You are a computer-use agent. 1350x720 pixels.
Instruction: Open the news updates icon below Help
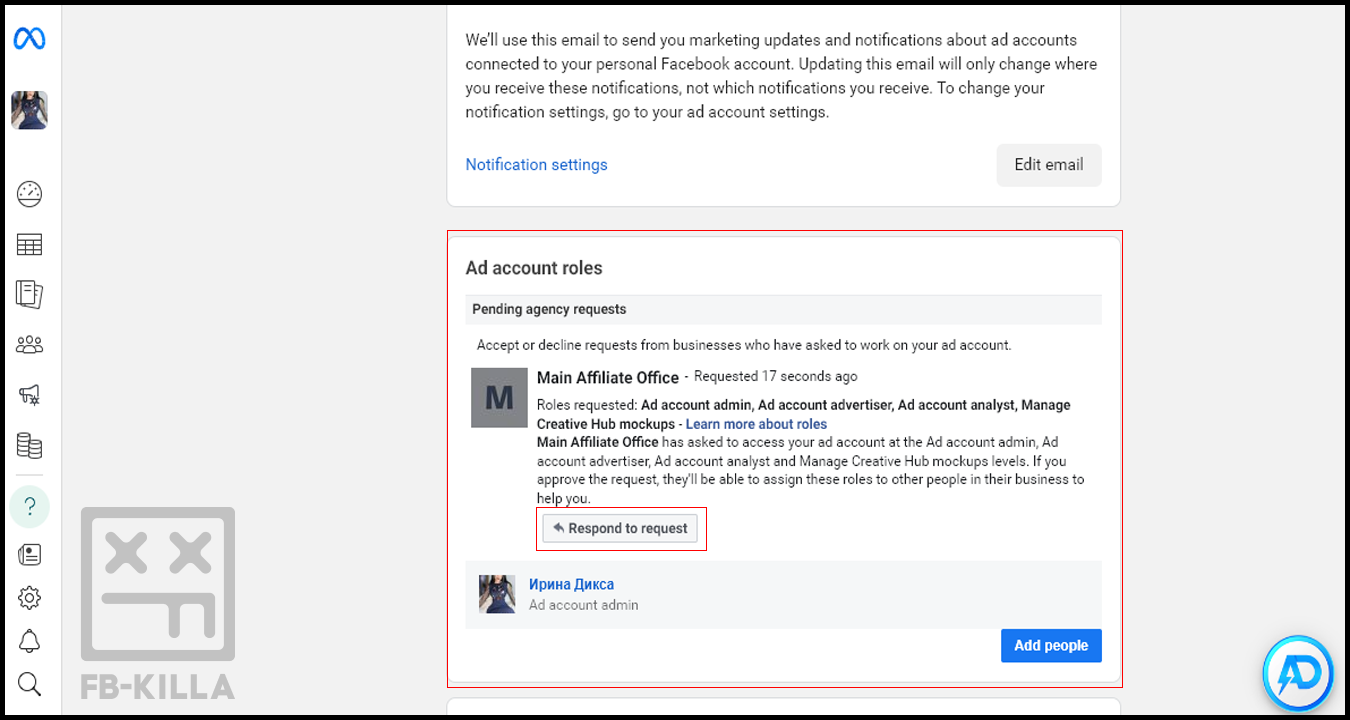click(29, 554)
